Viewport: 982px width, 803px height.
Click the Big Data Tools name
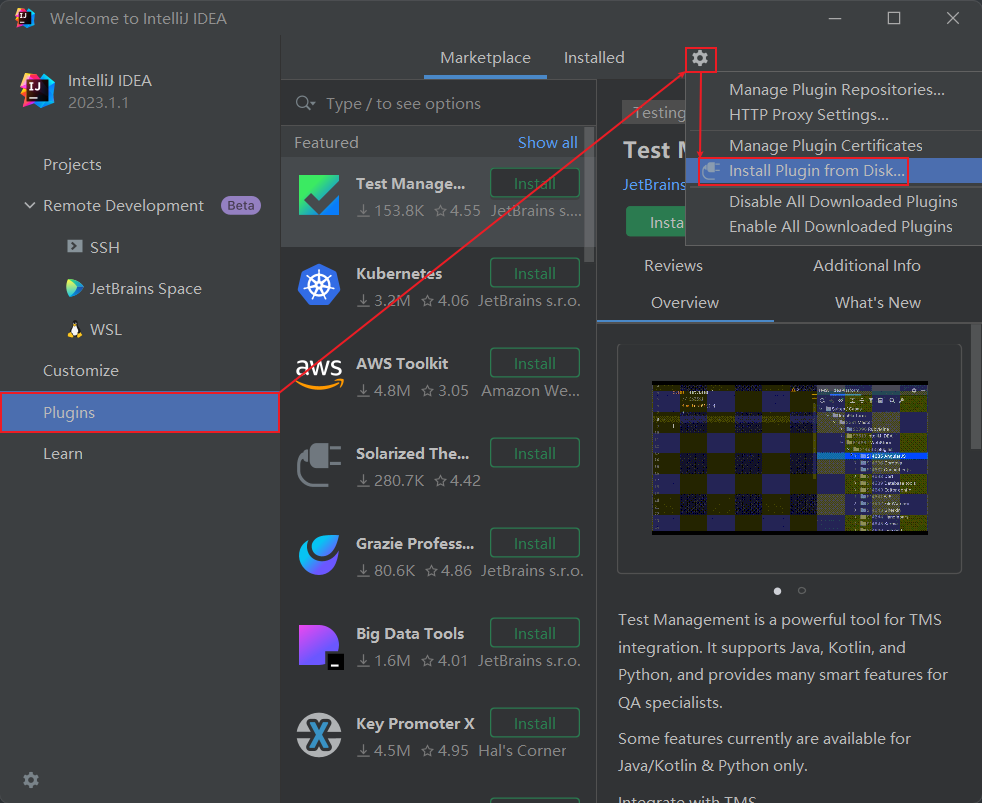tap(410, 633)
